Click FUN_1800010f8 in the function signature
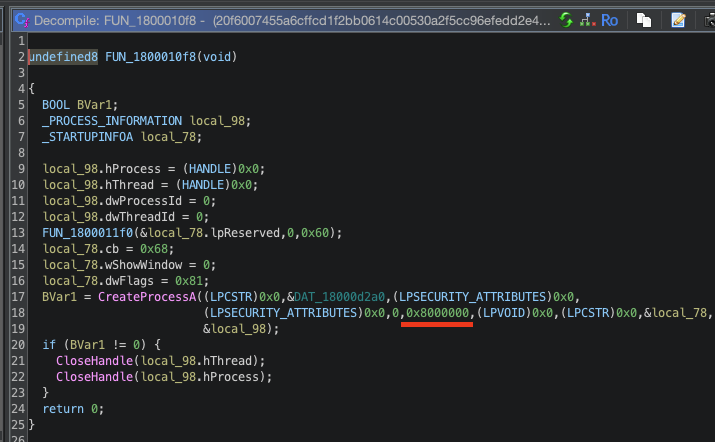 (x=150, y=57)
